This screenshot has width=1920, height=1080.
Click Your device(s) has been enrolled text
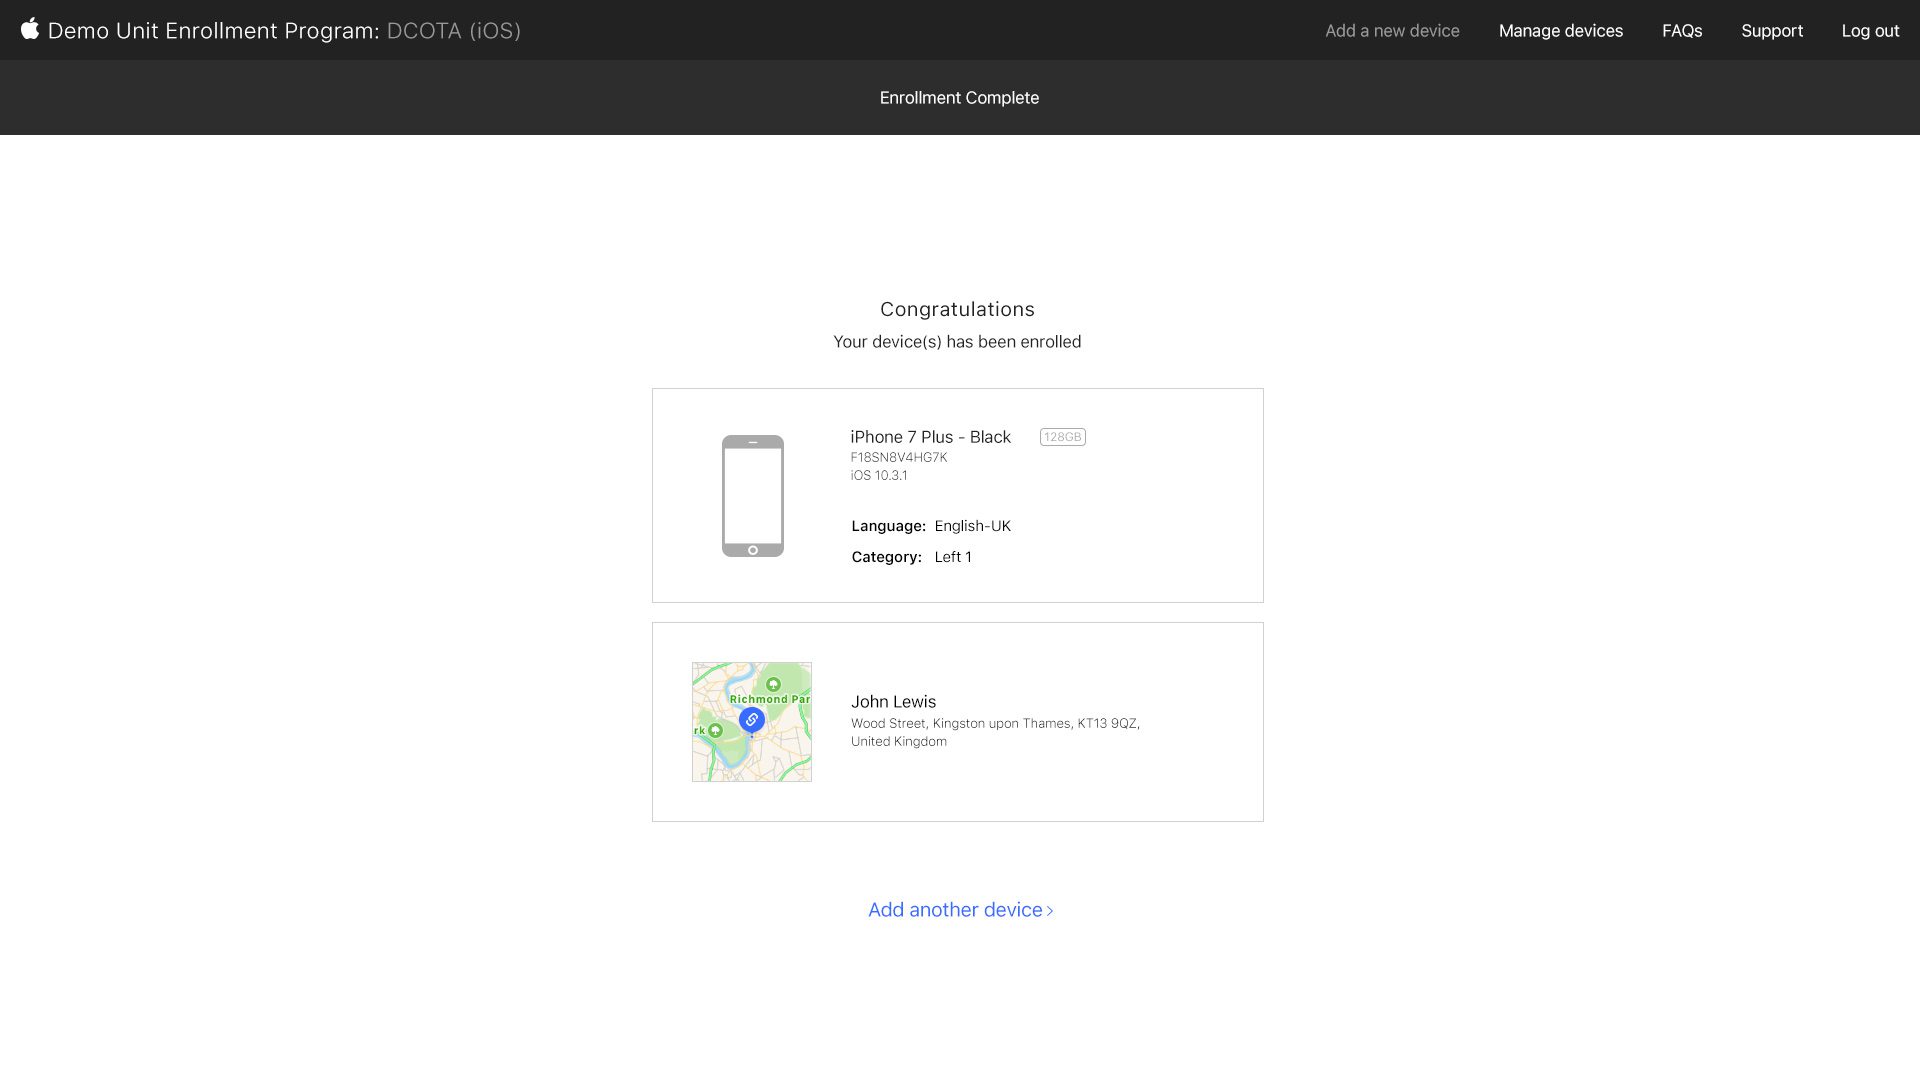click(957, 342)
